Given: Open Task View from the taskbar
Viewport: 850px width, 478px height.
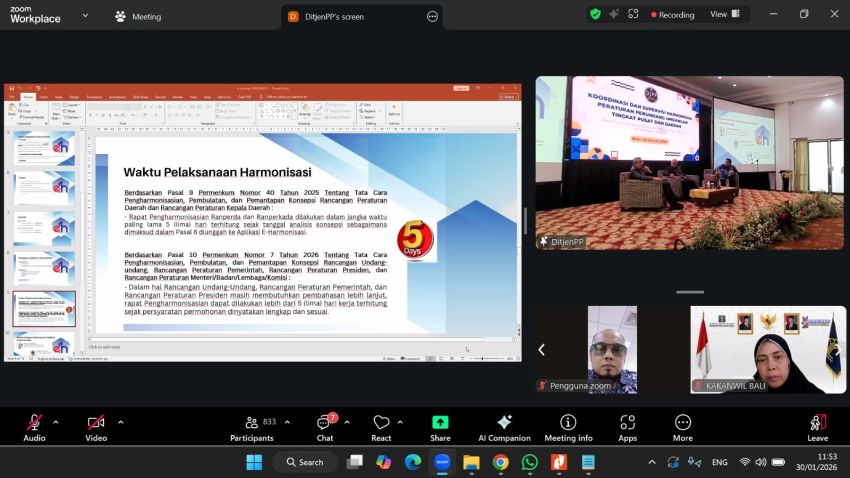Looking at the screenshot, I should (355, 462).
